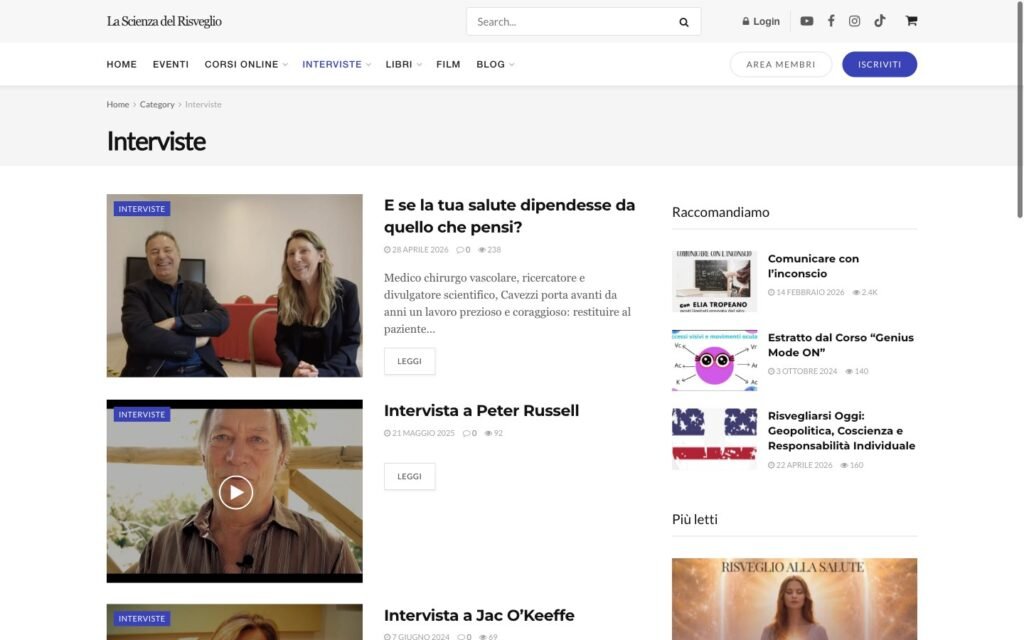1024x640 pixels.
Task: Open the Film menu item
Action: tap(448, 65)
